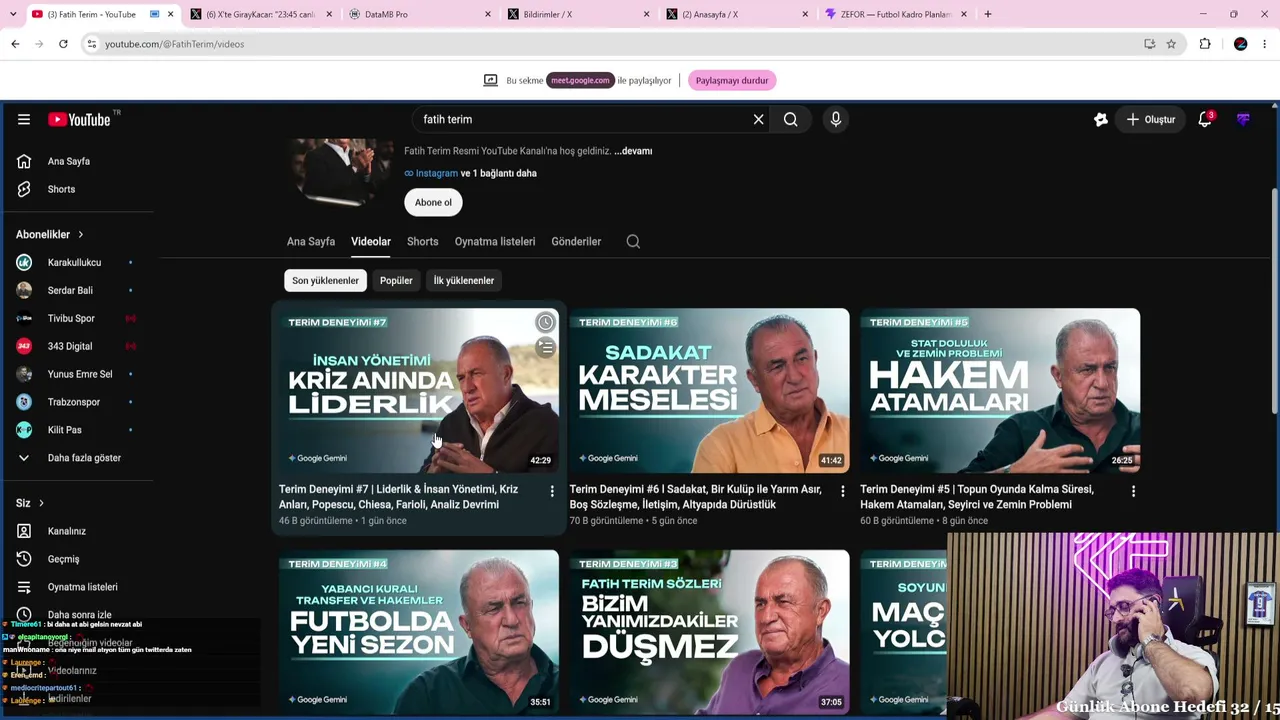1280x720 pixels.
Task: Open the Yunus Emre Sel subscription channel
Action: pyautogui.click(x=80, y=374)
